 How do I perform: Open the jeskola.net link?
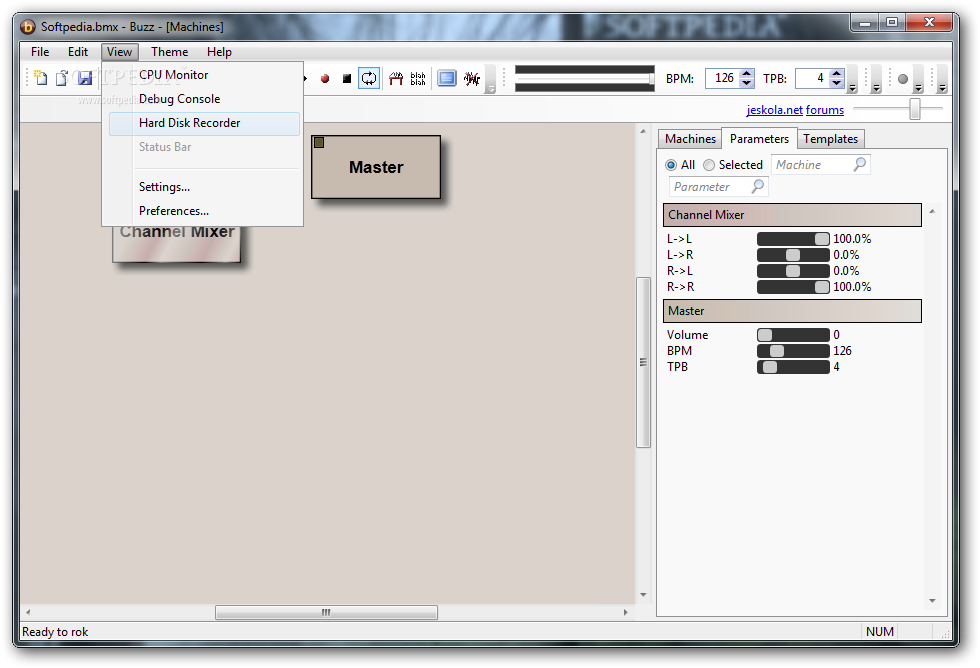coord(774,110)
